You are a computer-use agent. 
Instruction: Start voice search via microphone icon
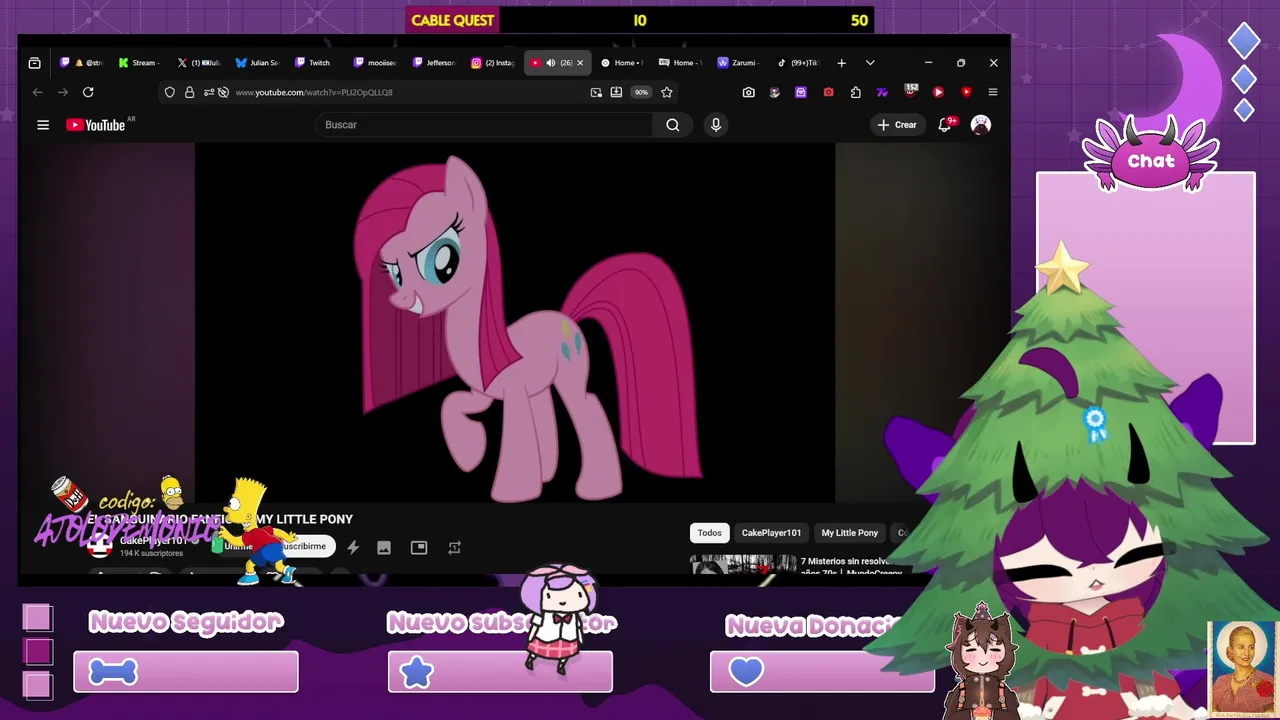pos(716,125)
